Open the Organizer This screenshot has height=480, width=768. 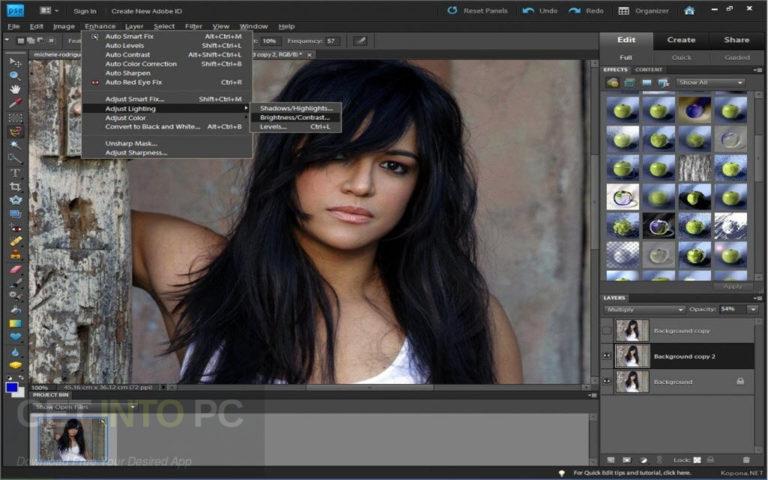click(x=643, y=10)
